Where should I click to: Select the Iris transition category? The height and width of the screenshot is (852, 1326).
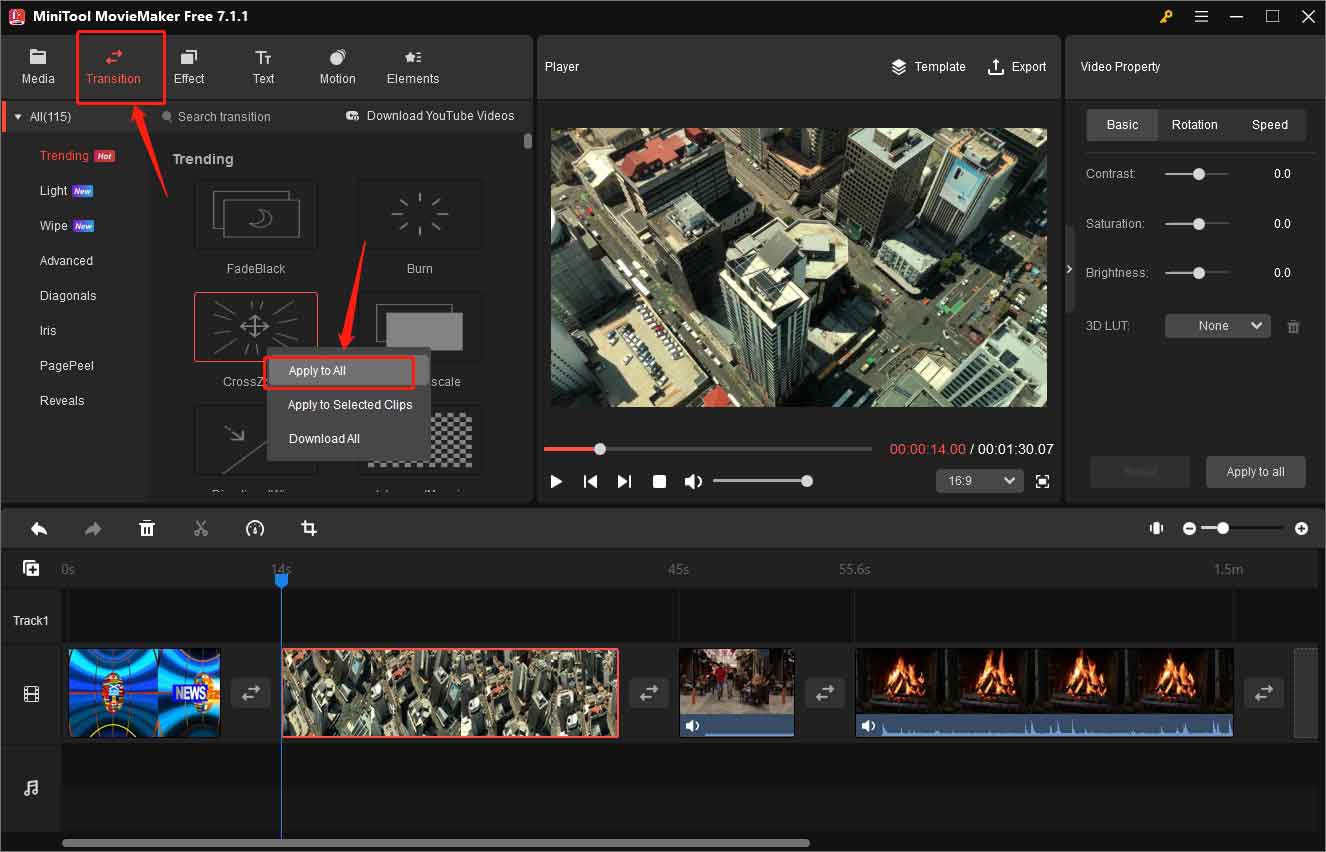pos(48,331)
